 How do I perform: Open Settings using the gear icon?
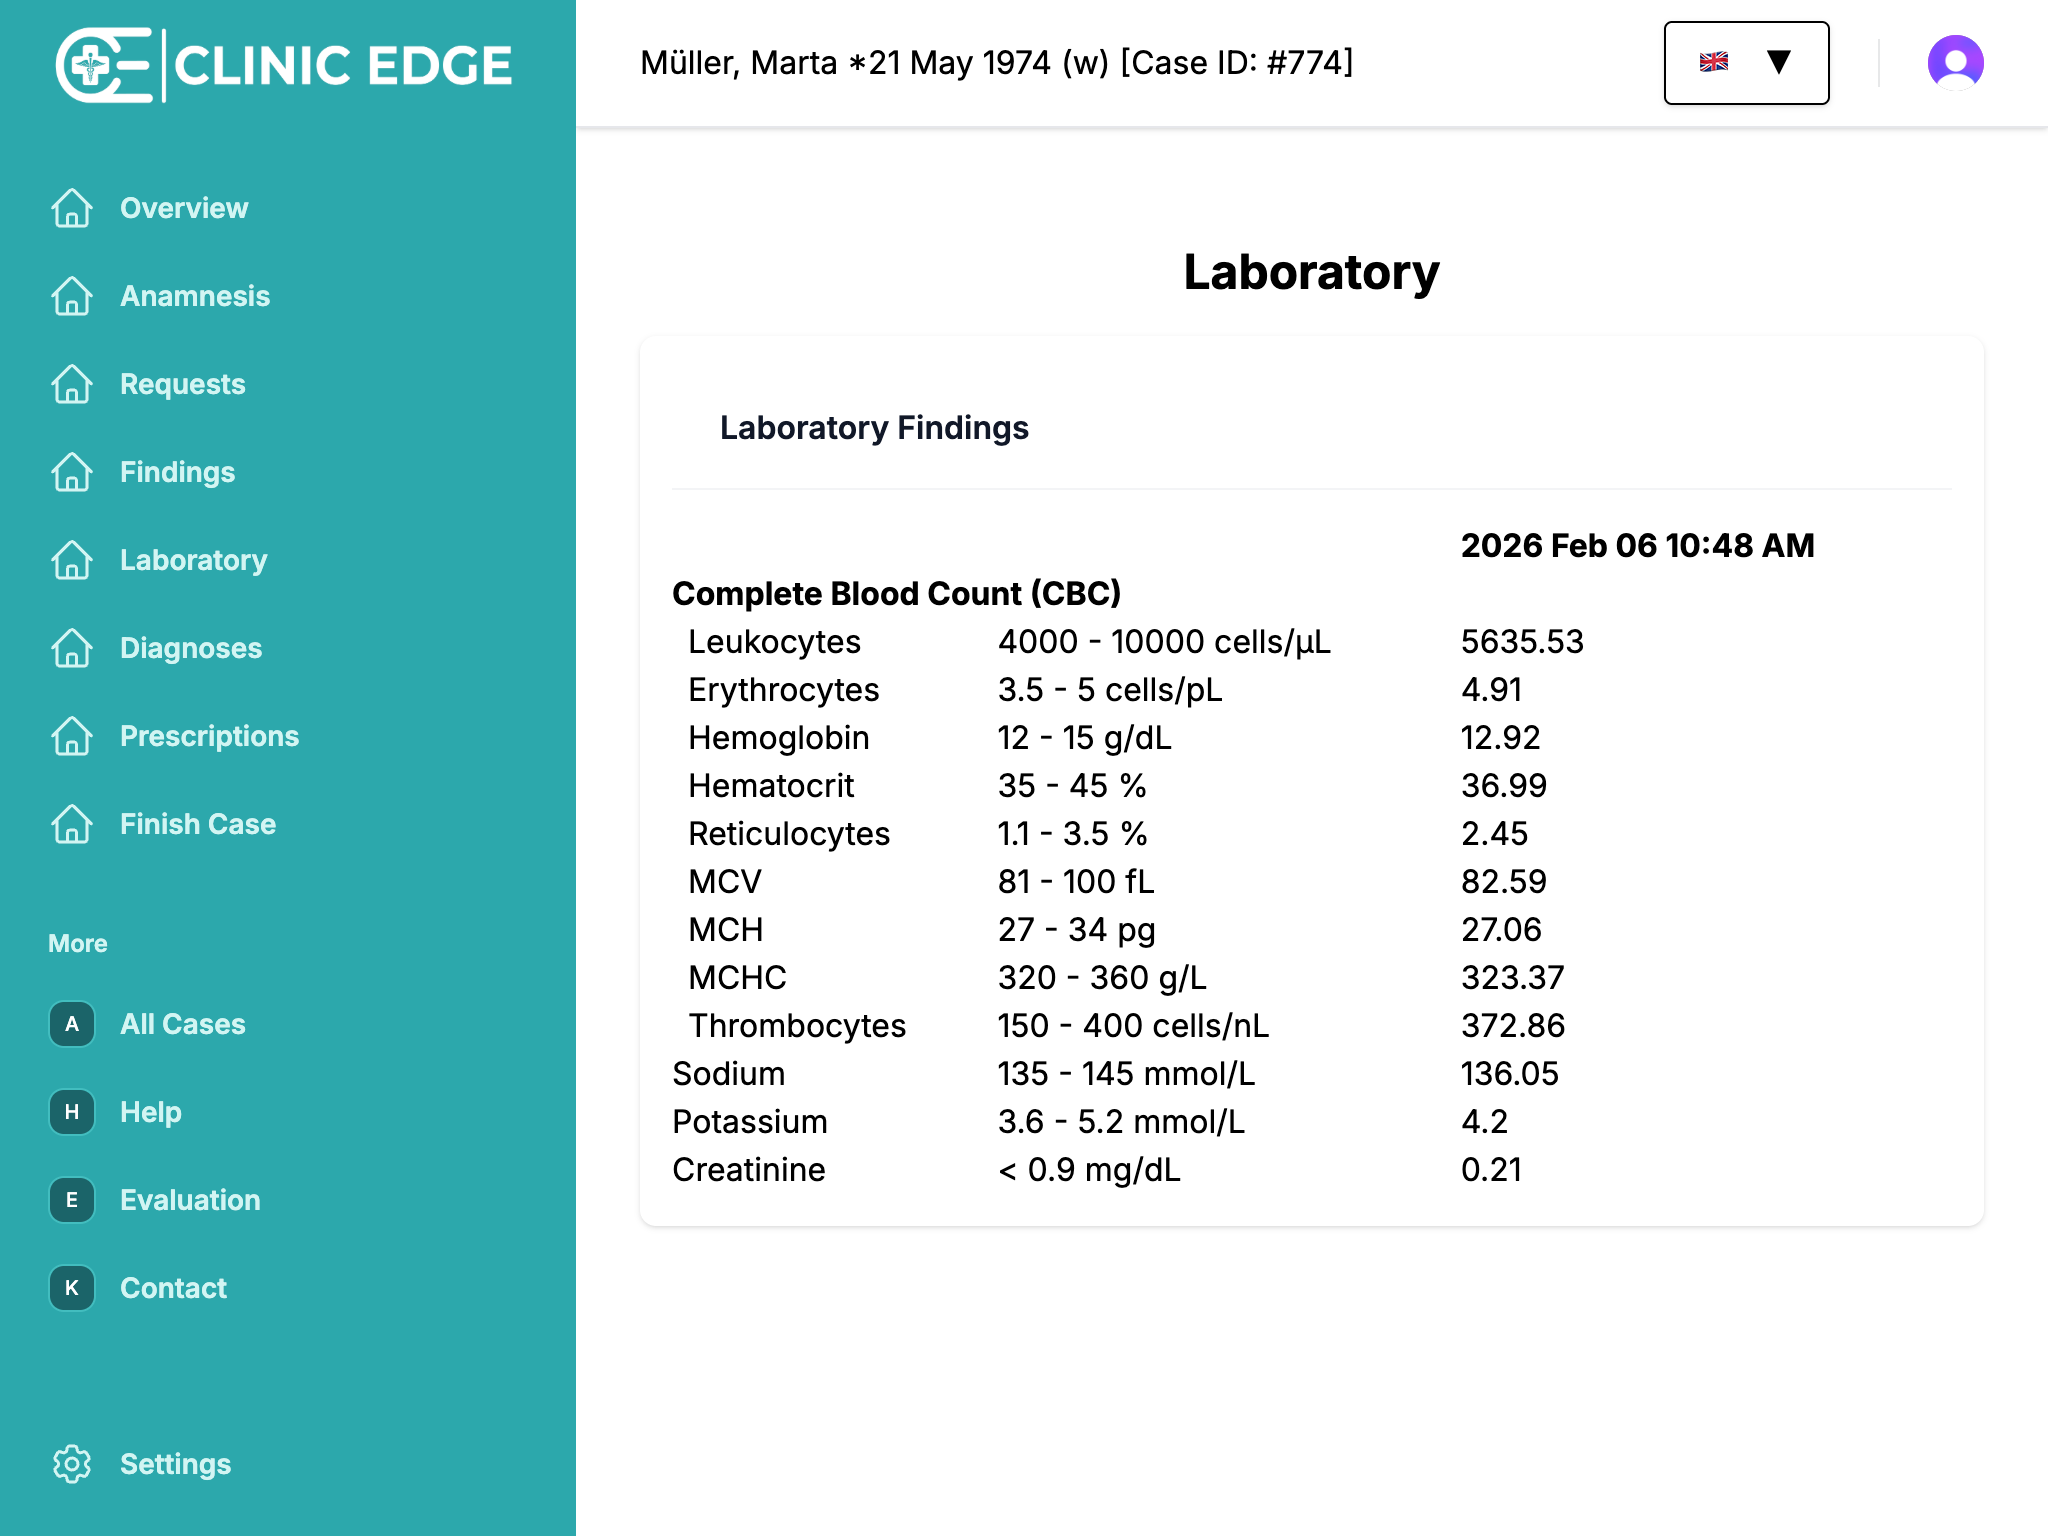click(x=71, y=1464)
